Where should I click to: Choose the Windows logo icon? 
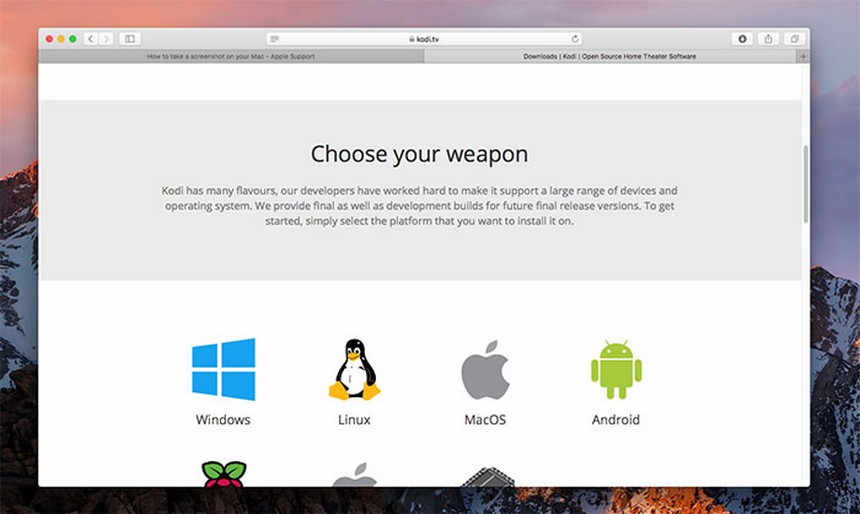[223, 369]
